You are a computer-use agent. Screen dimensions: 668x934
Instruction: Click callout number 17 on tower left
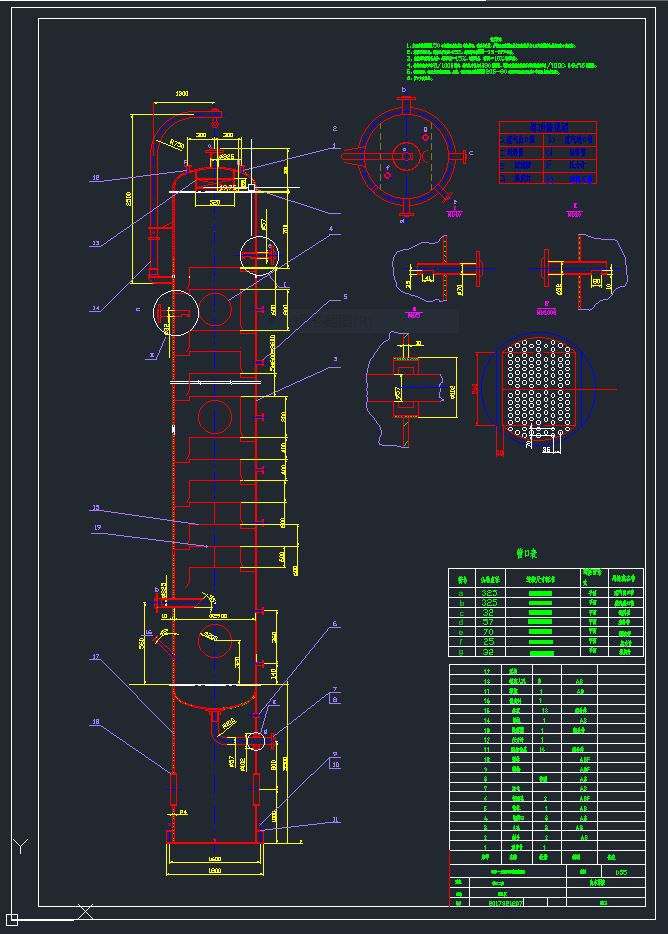click(96, 657)
